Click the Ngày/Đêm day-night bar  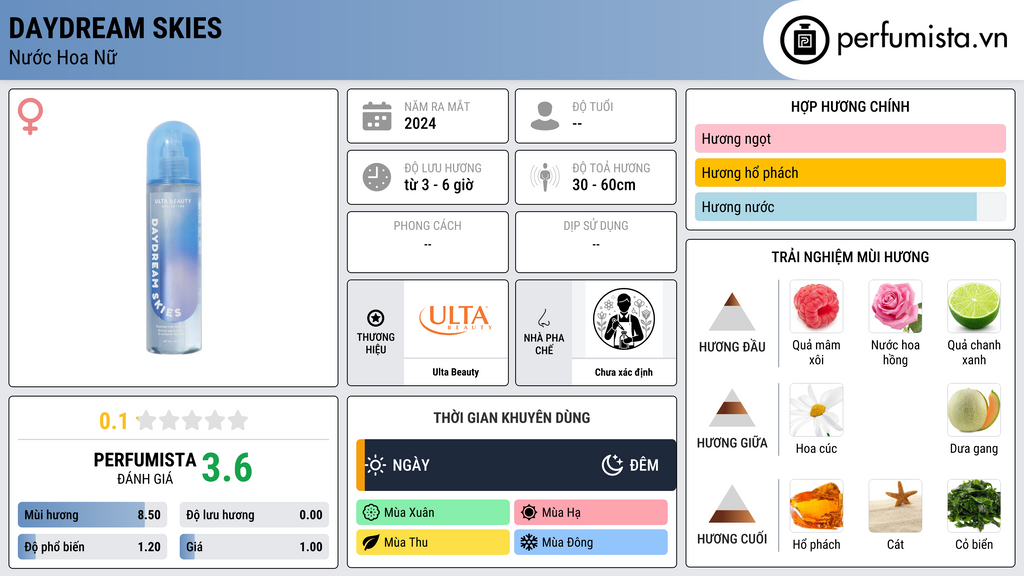coord(516,465)
